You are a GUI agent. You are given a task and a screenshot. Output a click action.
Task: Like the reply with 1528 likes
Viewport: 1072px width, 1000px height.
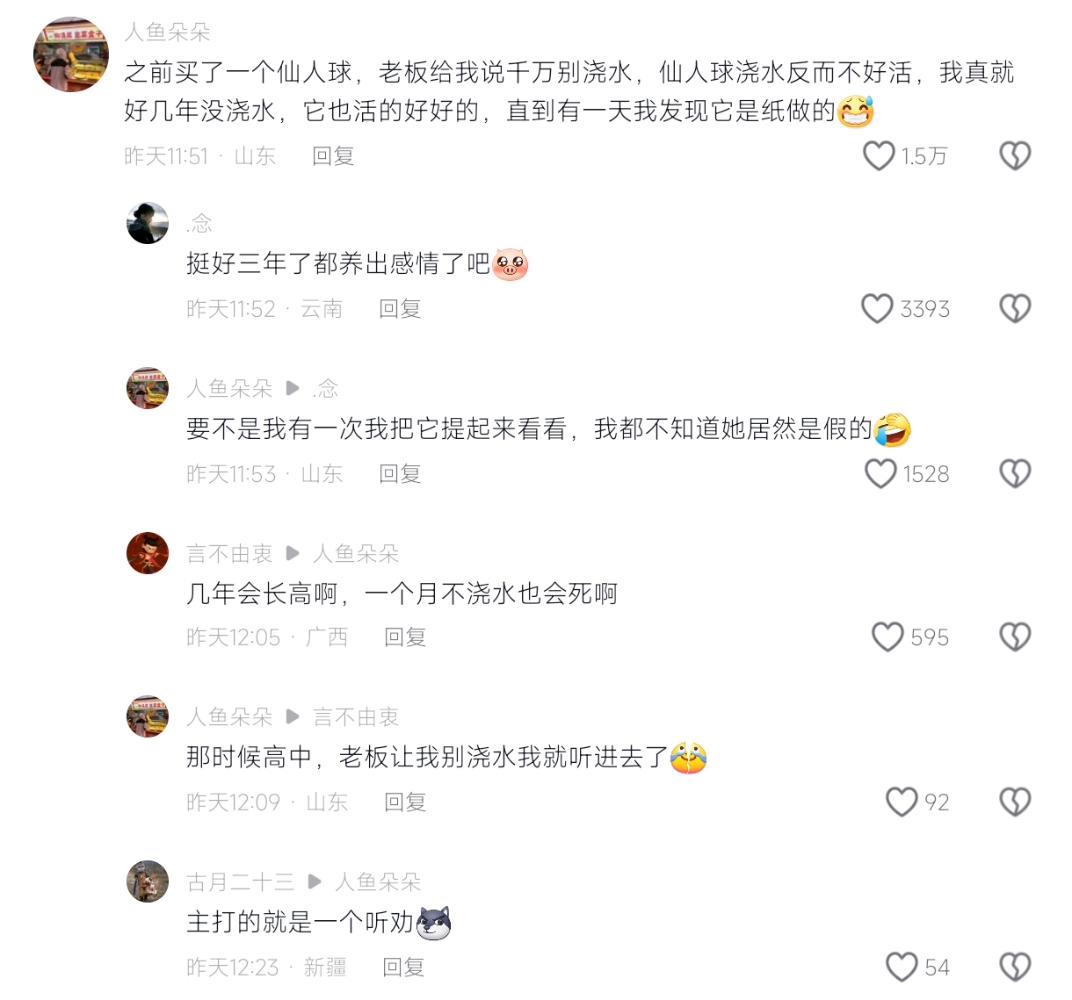point(881,474)
